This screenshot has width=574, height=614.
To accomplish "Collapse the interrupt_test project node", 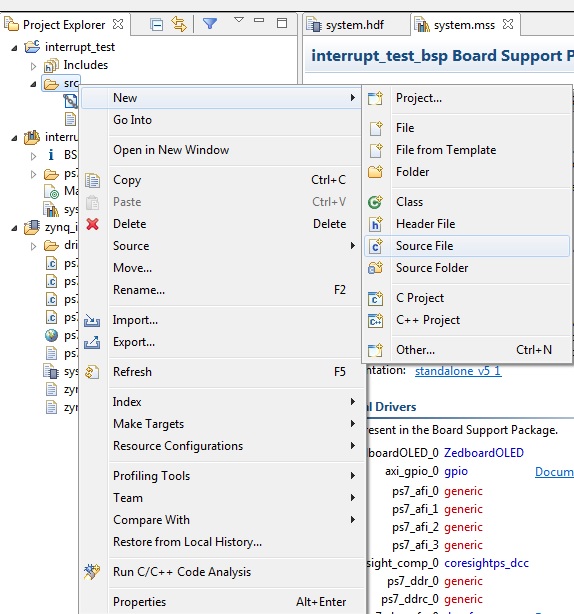I will tap(14, 48).
